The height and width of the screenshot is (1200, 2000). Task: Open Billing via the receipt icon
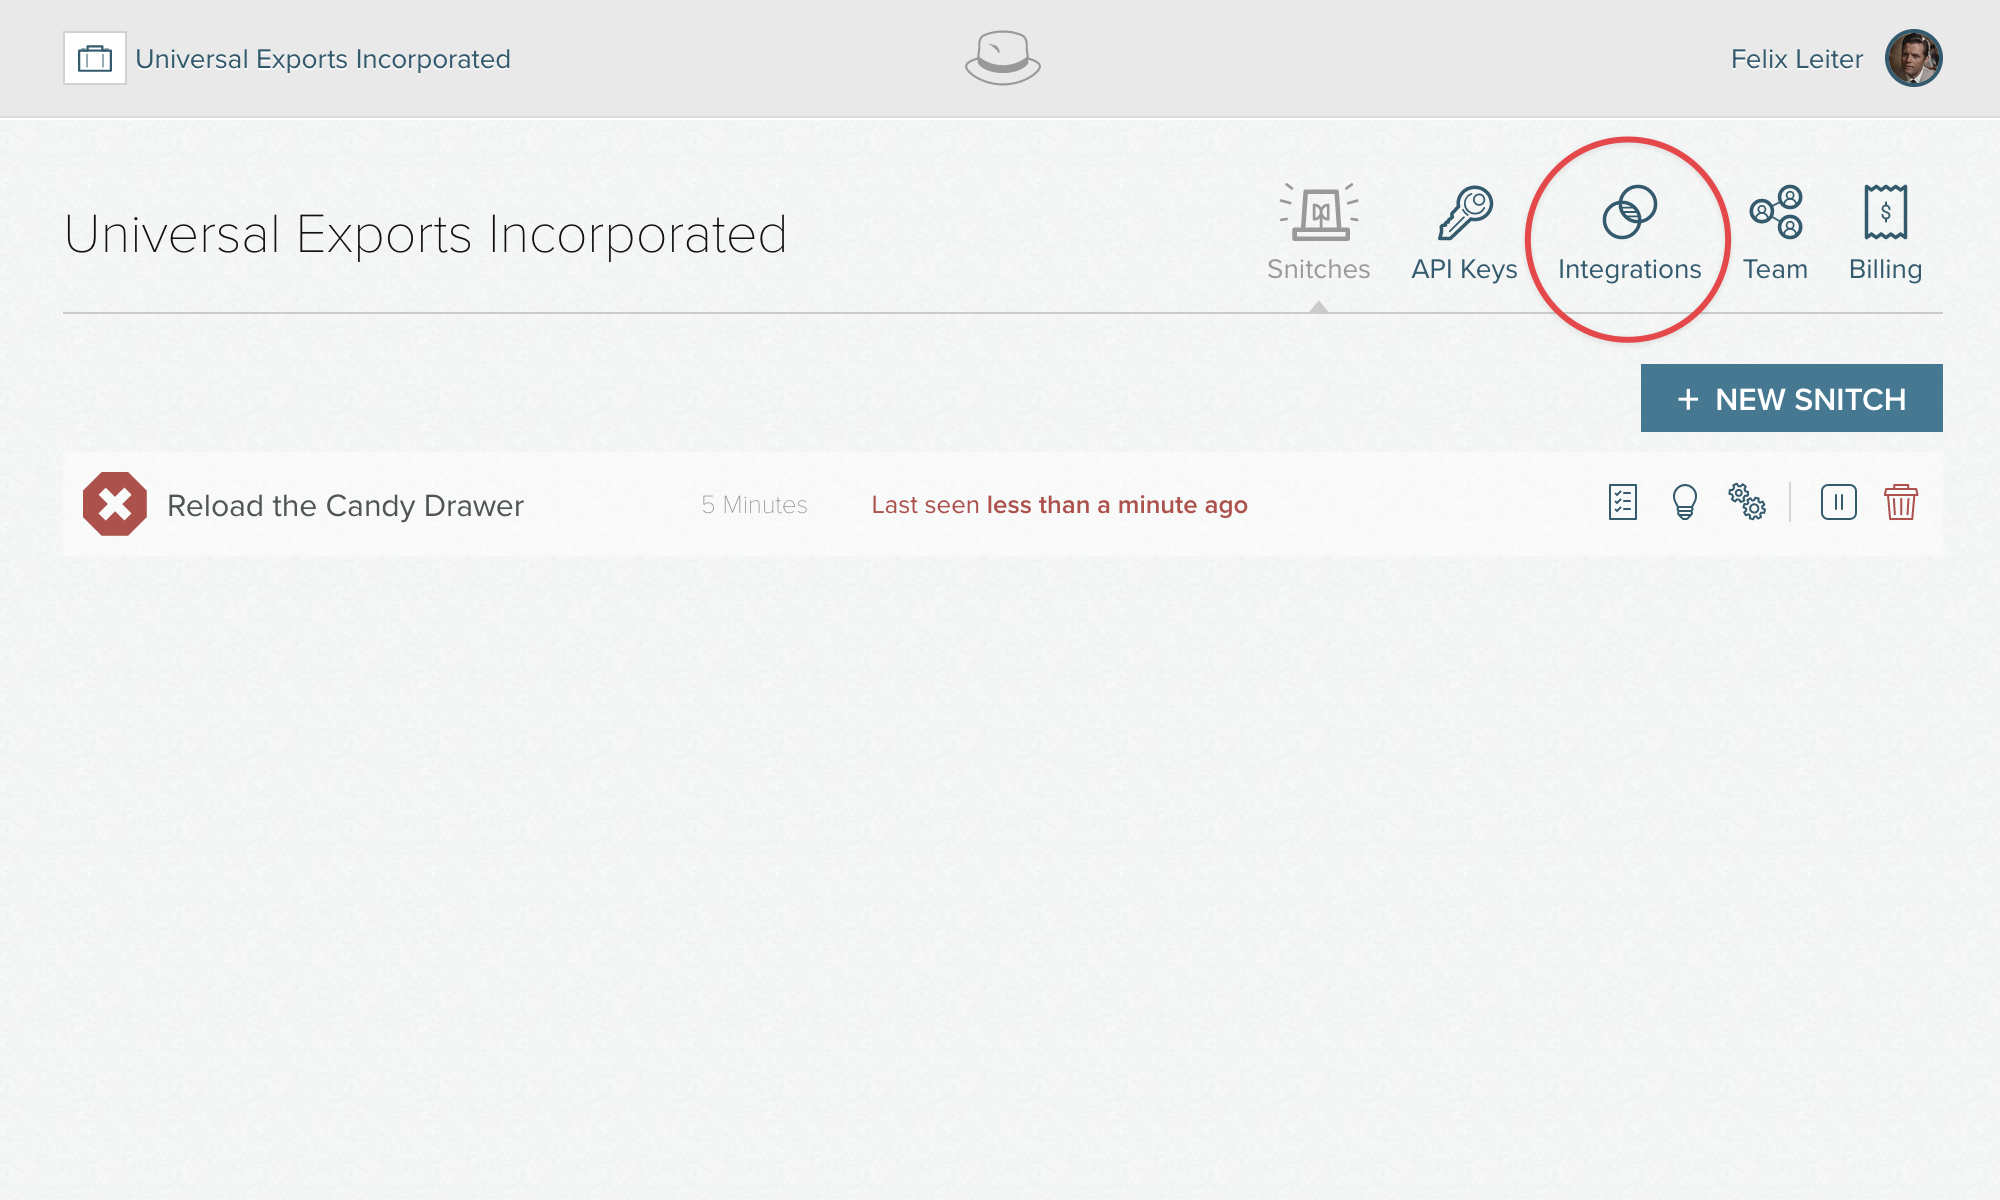(1886, 210)
